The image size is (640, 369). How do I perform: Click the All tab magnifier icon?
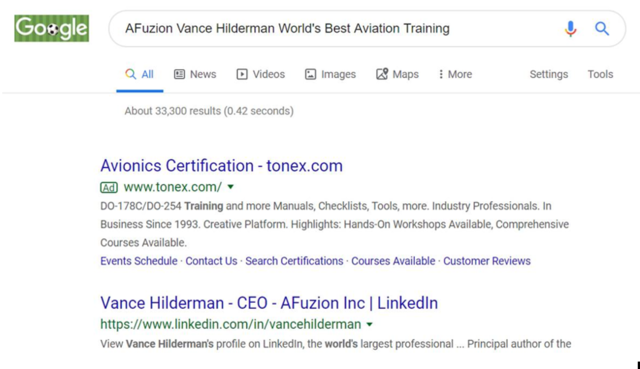[x=130, y=74]
